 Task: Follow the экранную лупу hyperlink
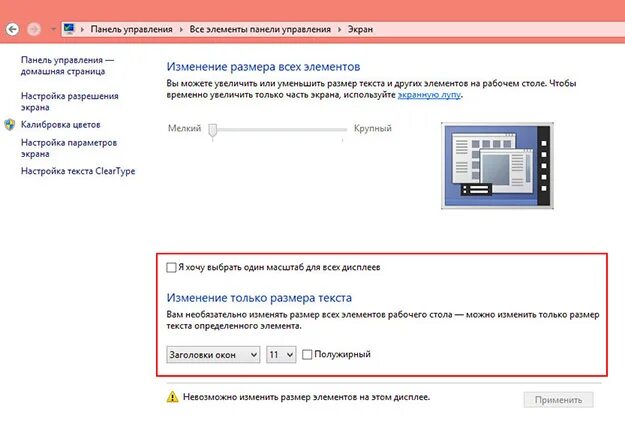click(429, 95)
